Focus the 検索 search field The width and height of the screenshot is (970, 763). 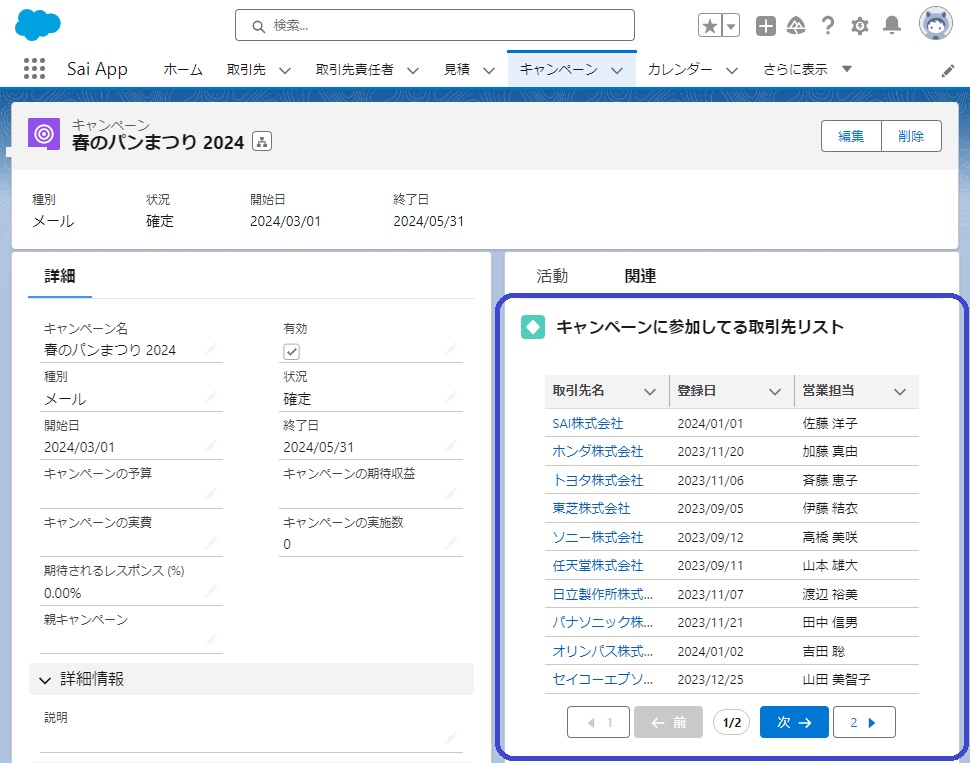pos(435,25)
